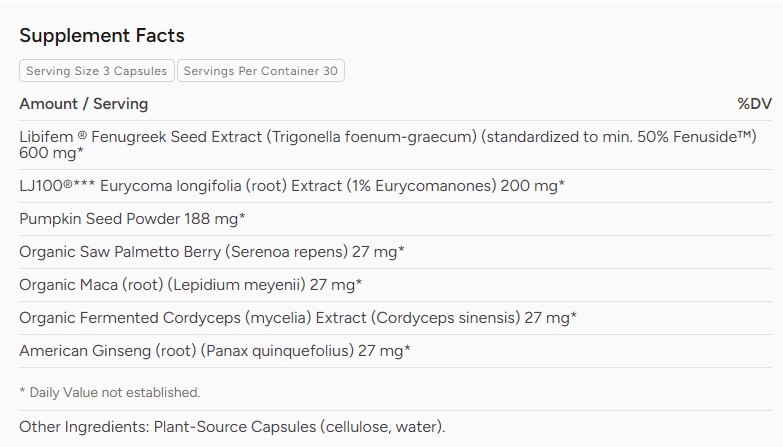Click the Serenoa repens text
The height and width of the screenshot is (447, 783).
point(286,252)
